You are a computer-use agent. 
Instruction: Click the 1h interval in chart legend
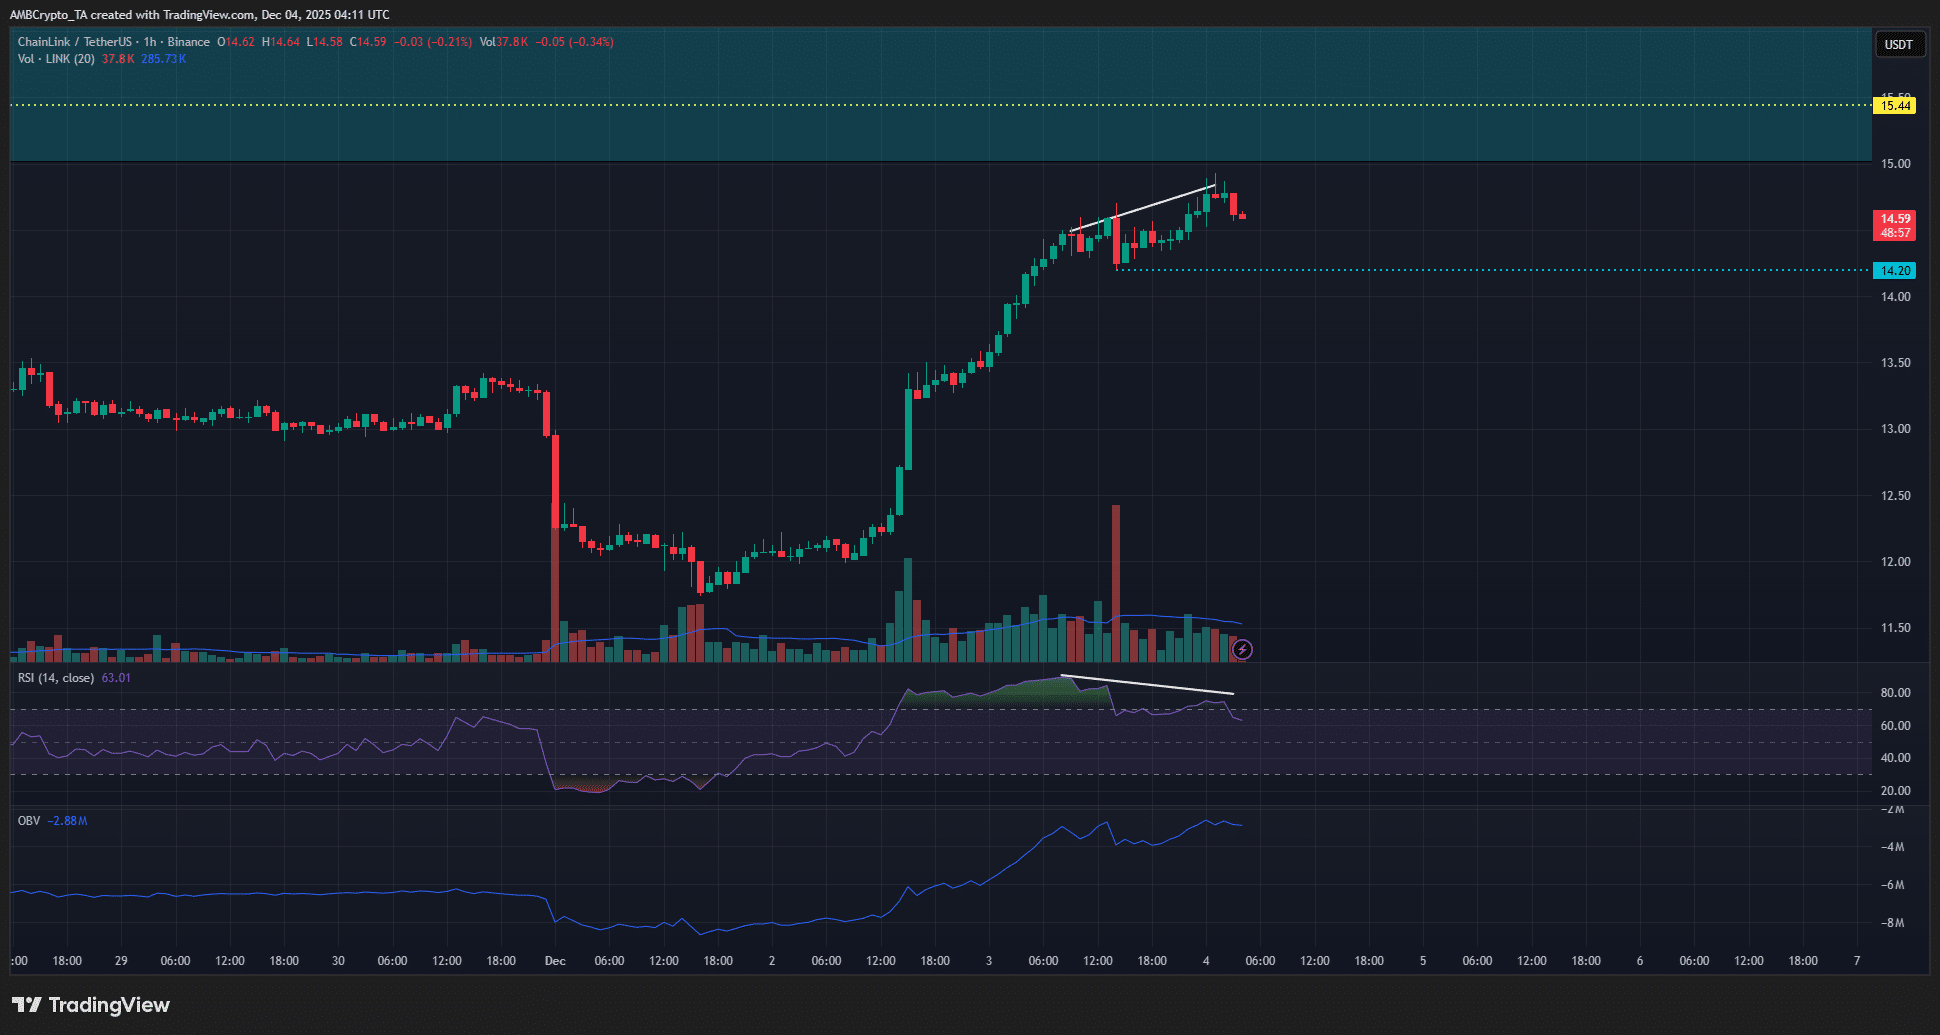pyautogui.click(x=150, y=42)
